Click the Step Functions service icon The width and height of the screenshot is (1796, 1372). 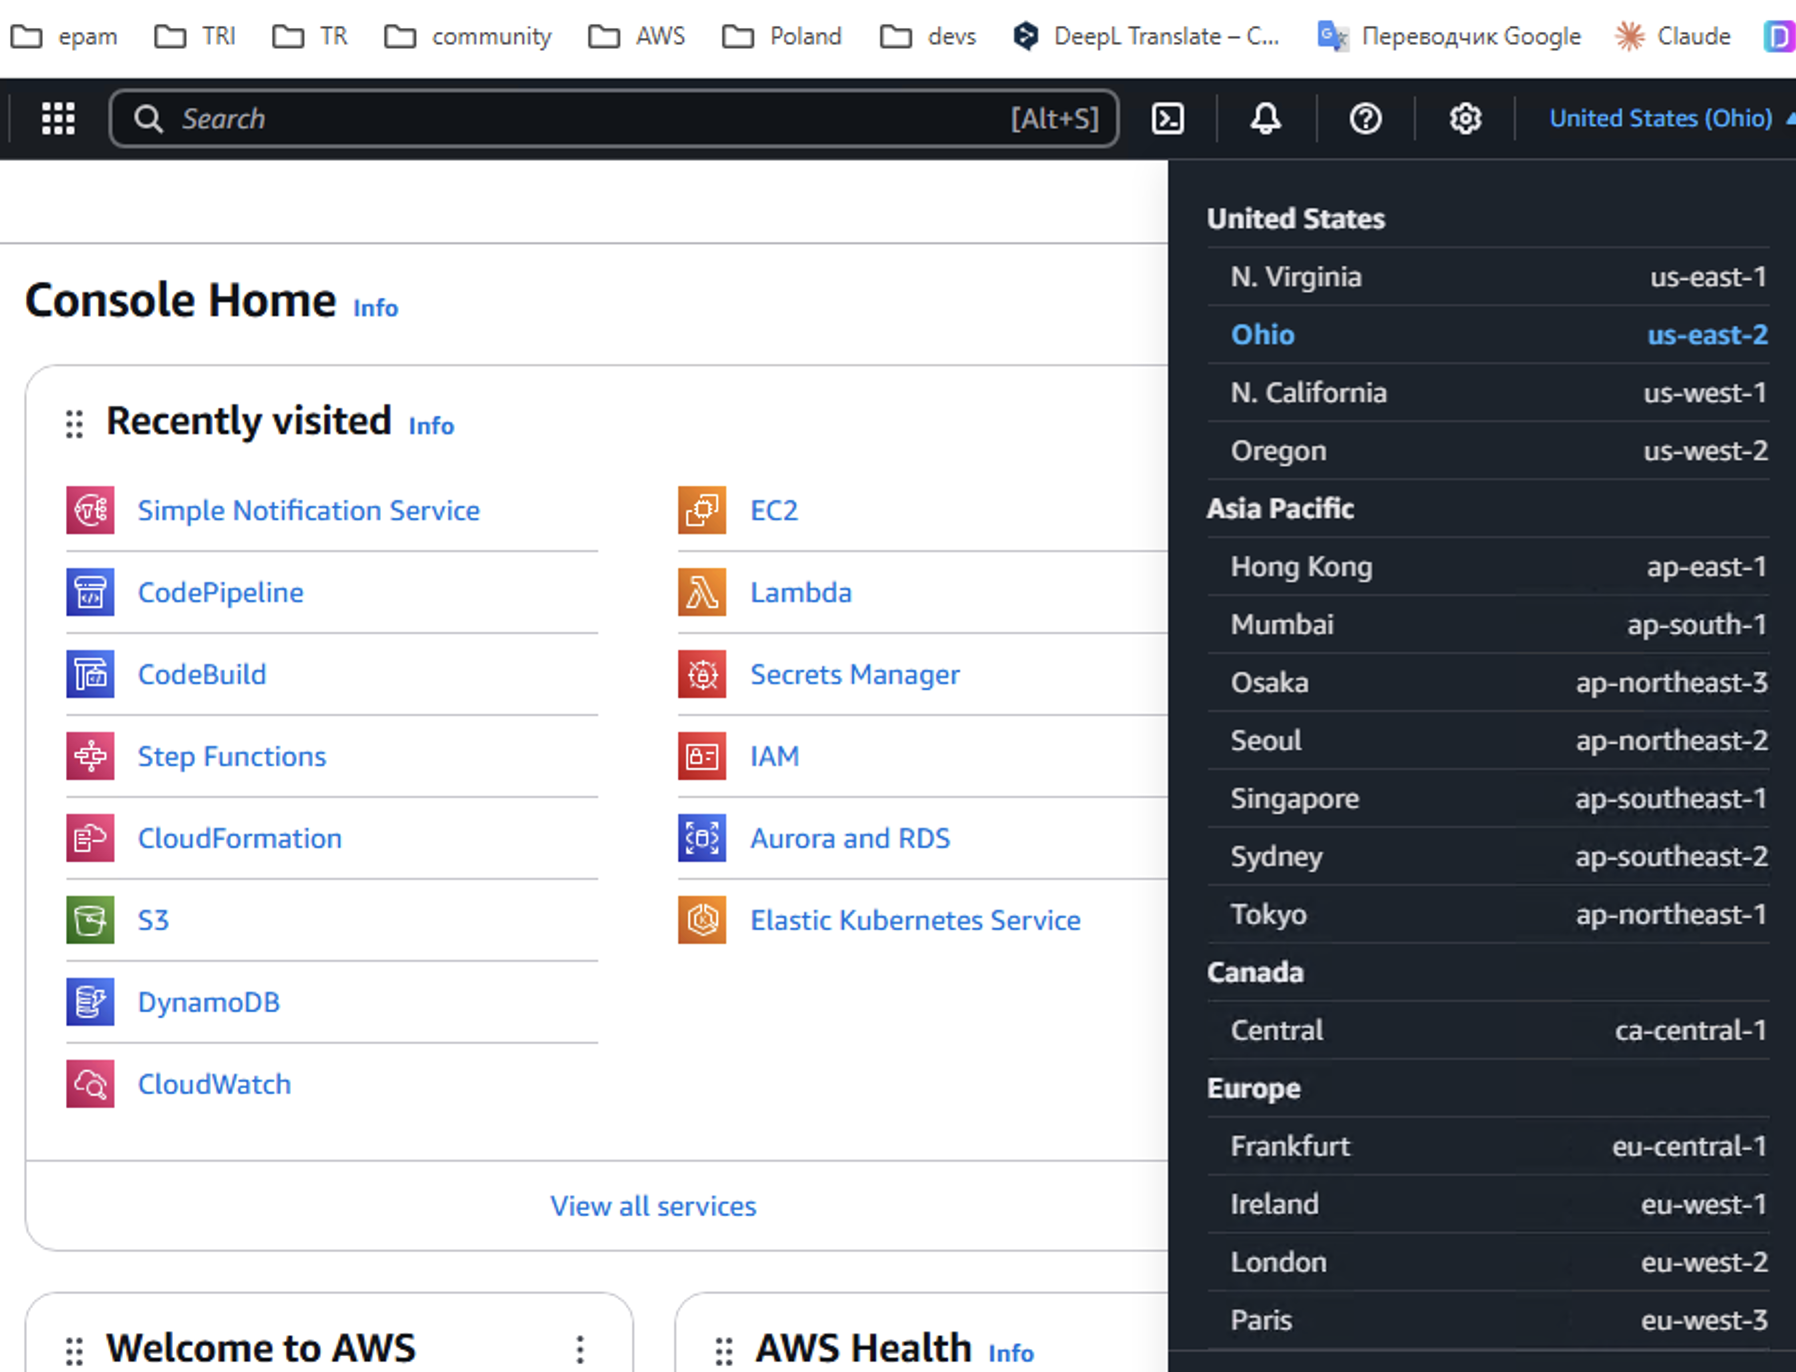[90, 756]
